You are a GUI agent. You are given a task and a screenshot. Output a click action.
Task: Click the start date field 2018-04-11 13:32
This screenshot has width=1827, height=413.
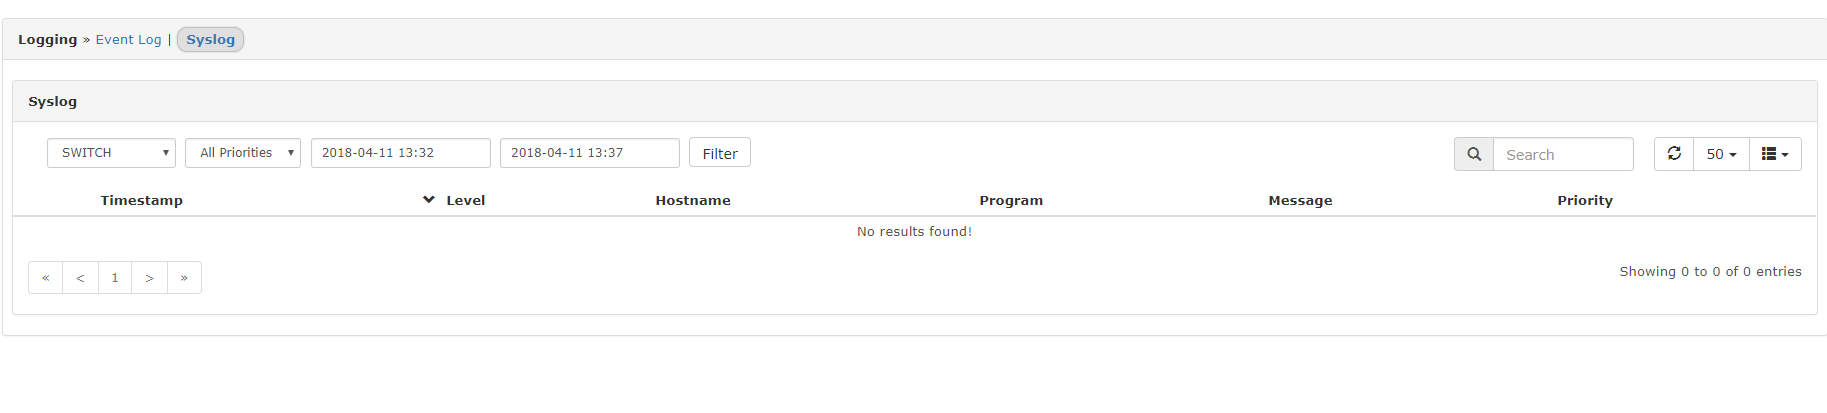pyautogui.click(x=400, y=153)
